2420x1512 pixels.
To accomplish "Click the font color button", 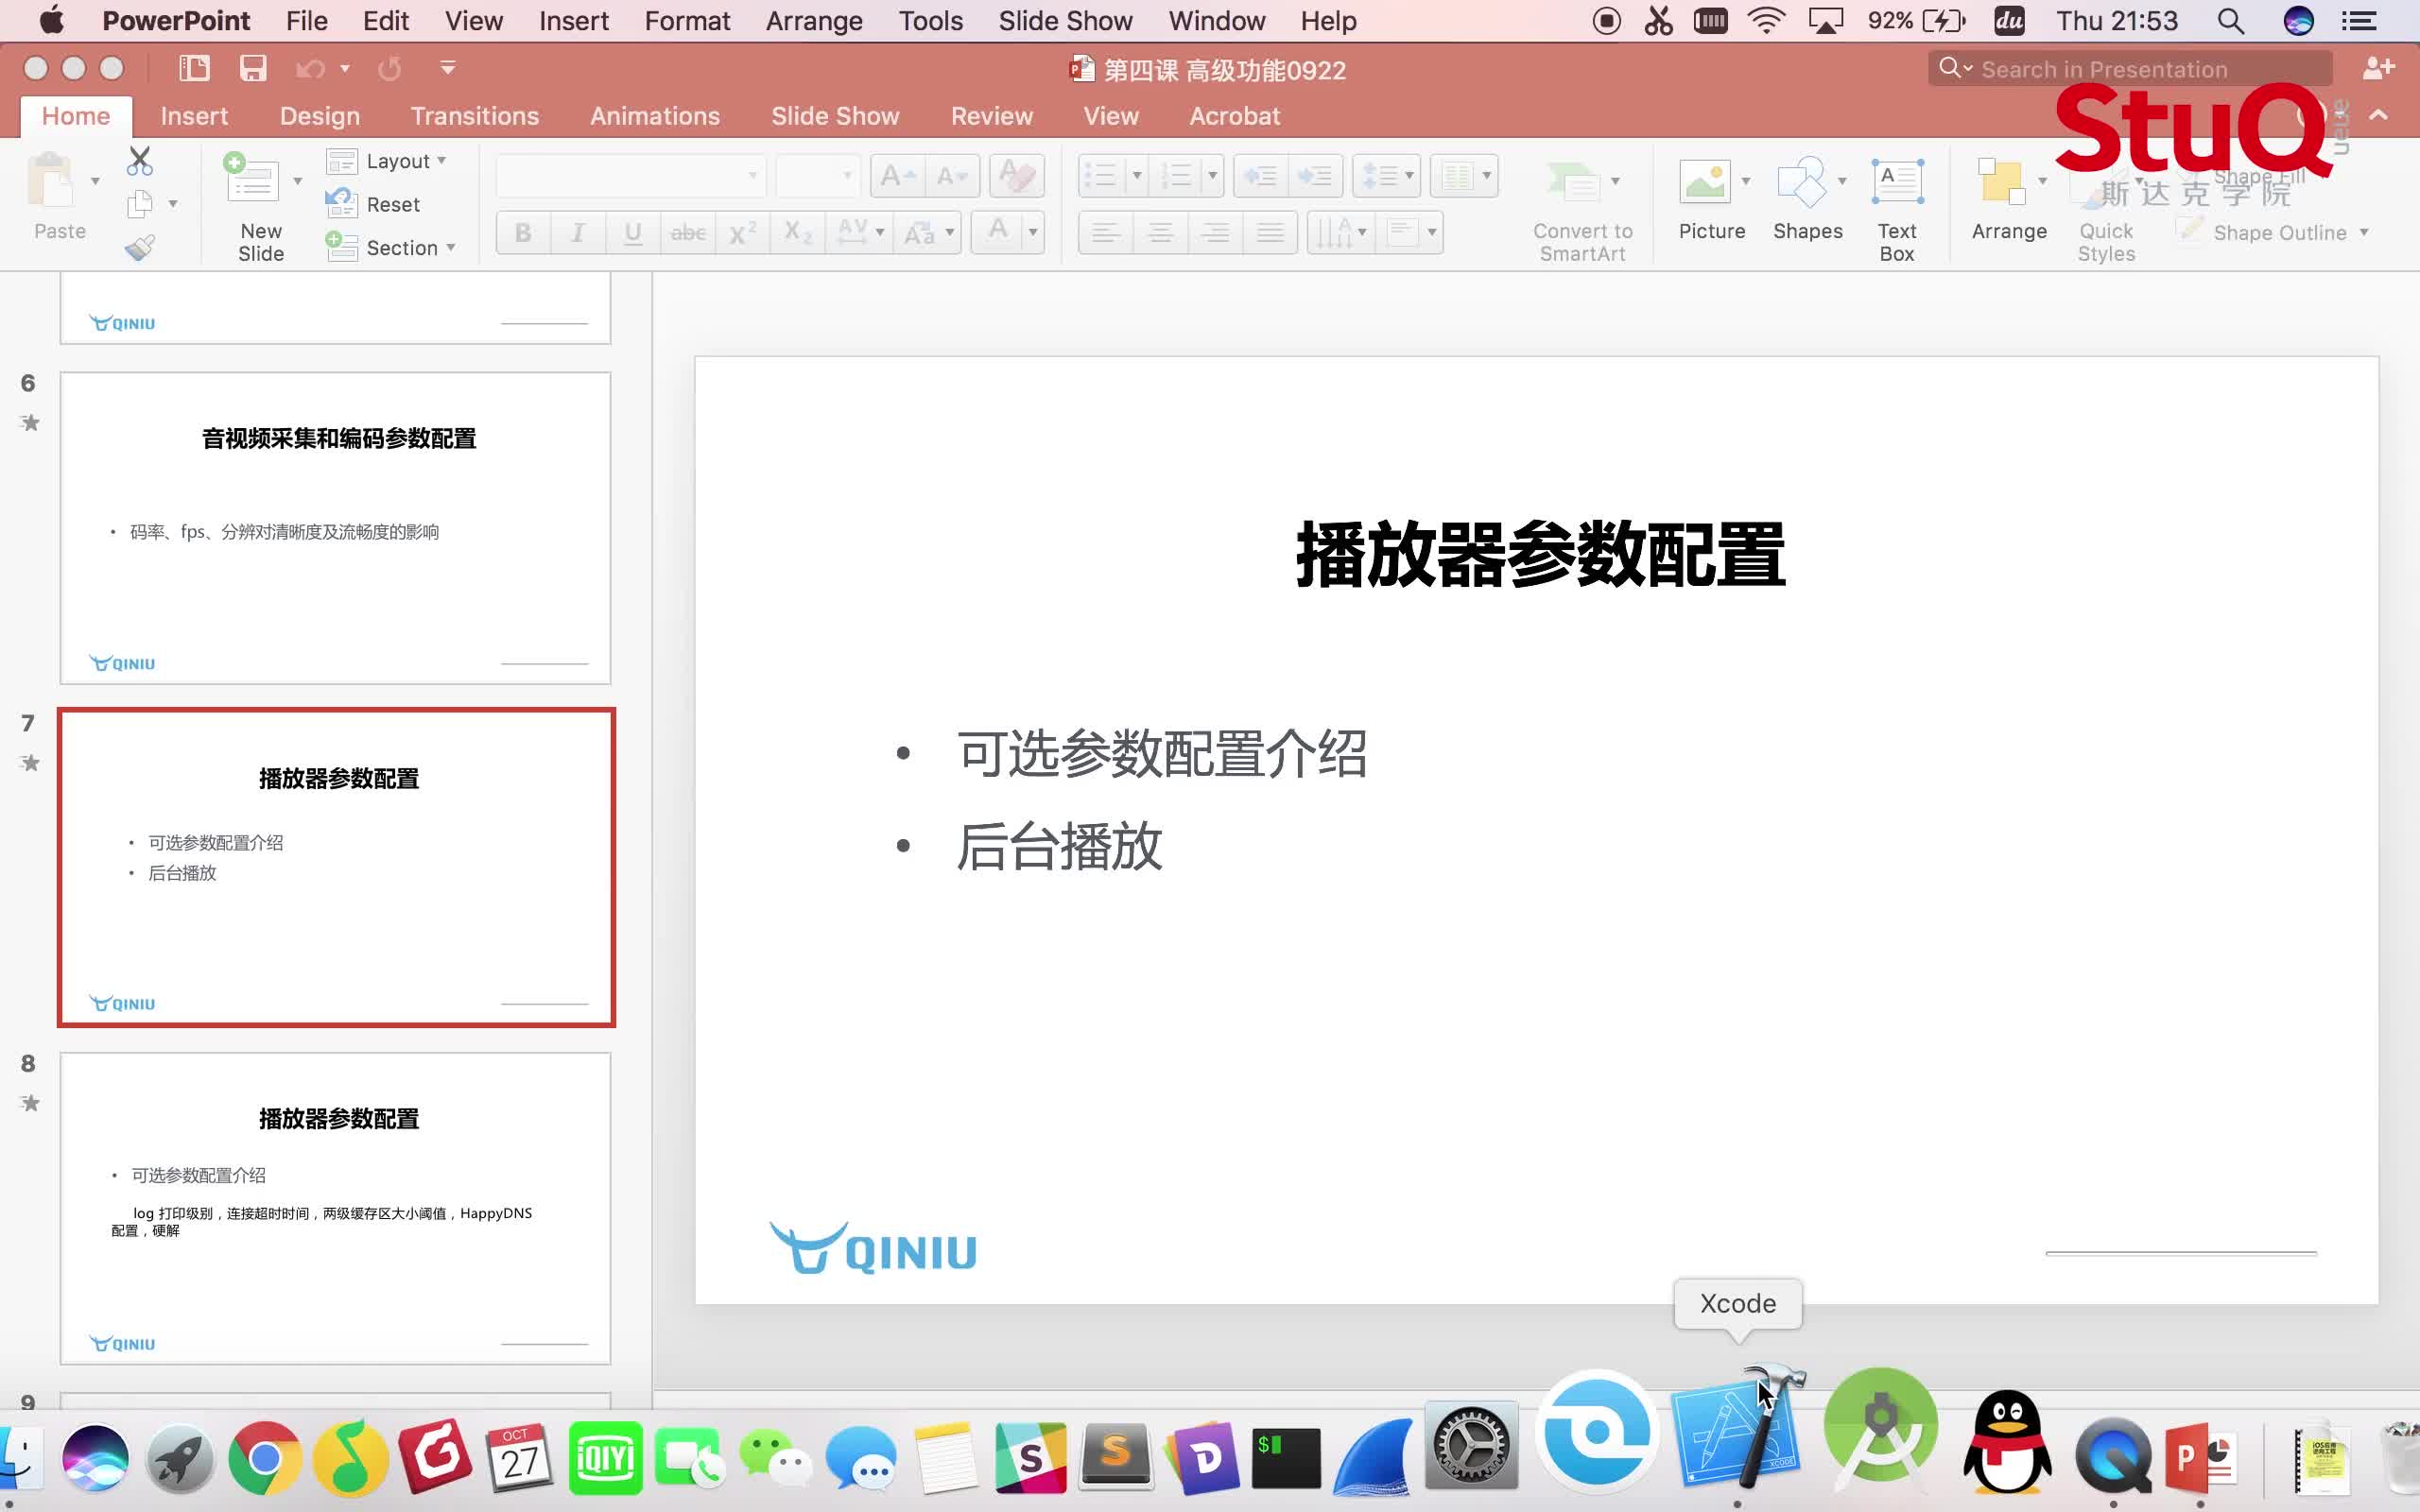I will 997,231.
